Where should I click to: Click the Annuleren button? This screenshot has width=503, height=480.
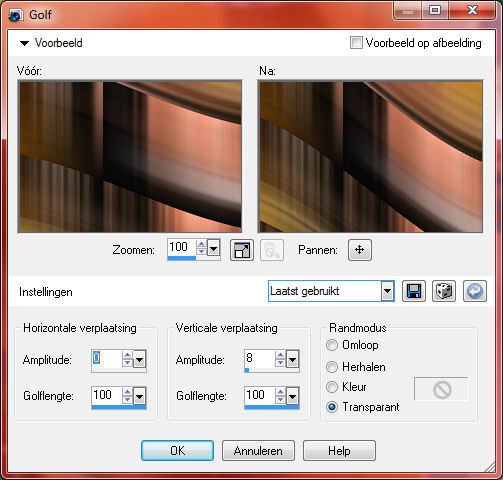[258, 451]
